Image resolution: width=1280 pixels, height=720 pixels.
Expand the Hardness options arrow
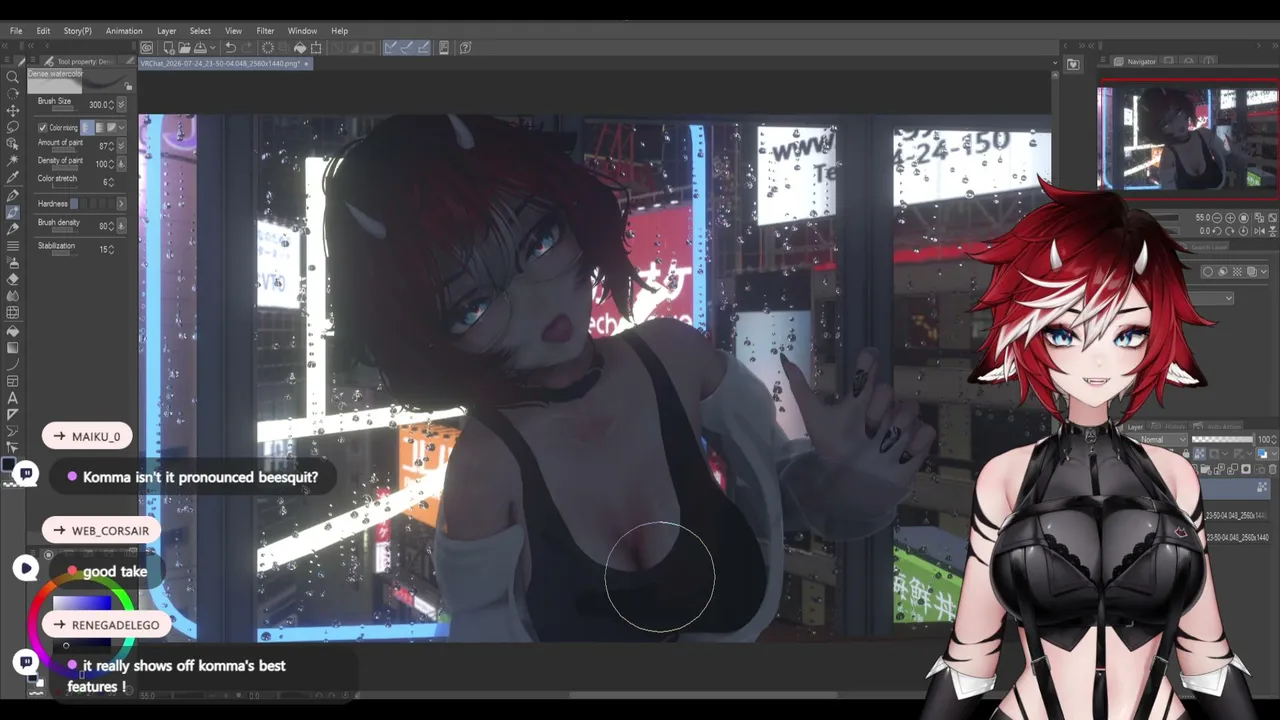pyautogui.click(x=121, y=204)
